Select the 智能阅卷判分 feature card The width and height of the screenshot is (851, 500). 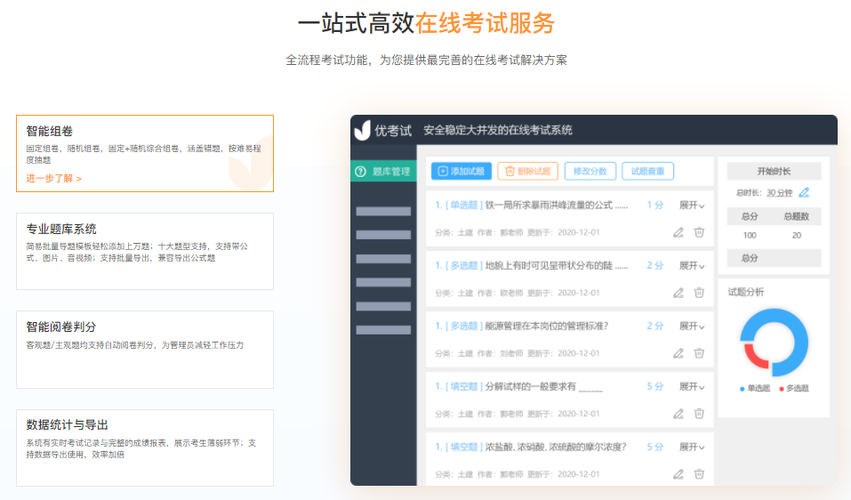point(145,350)
